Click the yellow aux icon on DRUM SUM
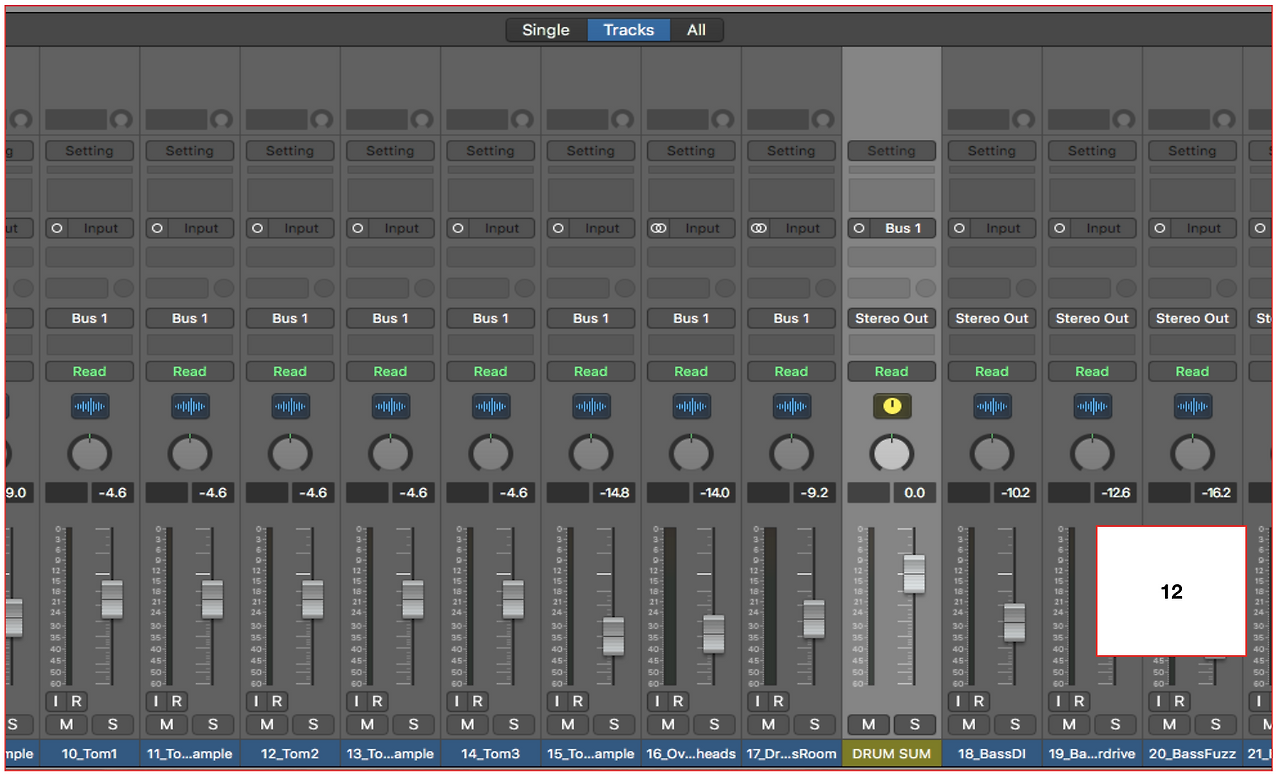The height and width of the screenshot is (781, 1280). tap(892, 407)
